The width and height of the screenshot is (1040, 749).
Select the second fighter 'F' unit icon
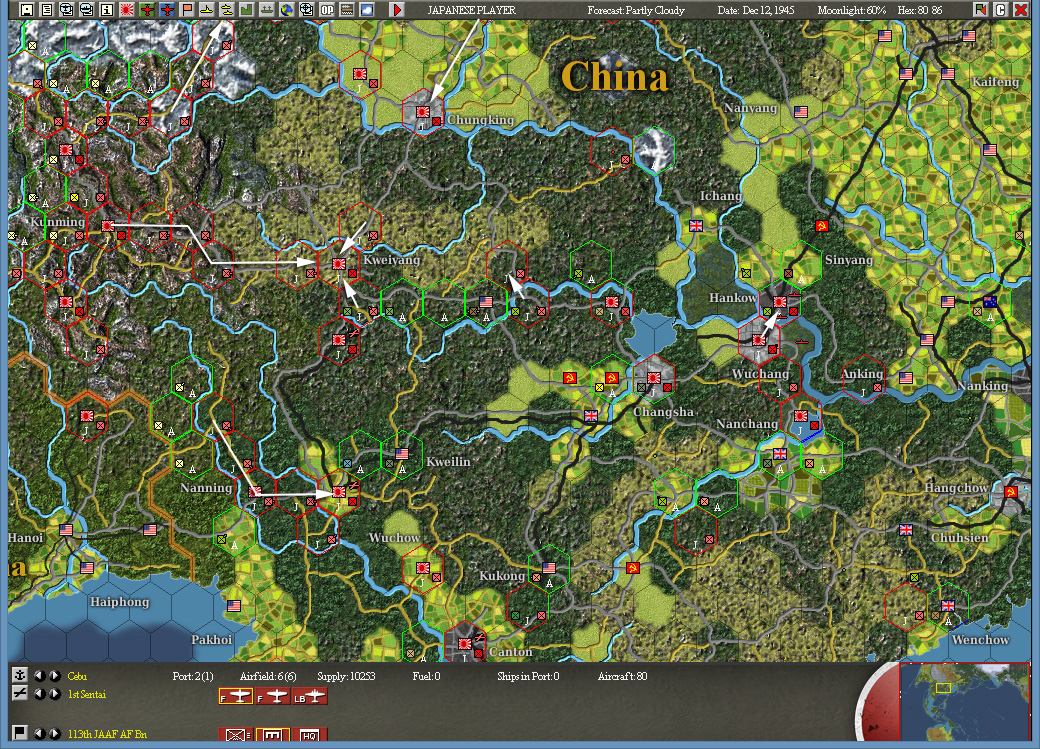273,697
